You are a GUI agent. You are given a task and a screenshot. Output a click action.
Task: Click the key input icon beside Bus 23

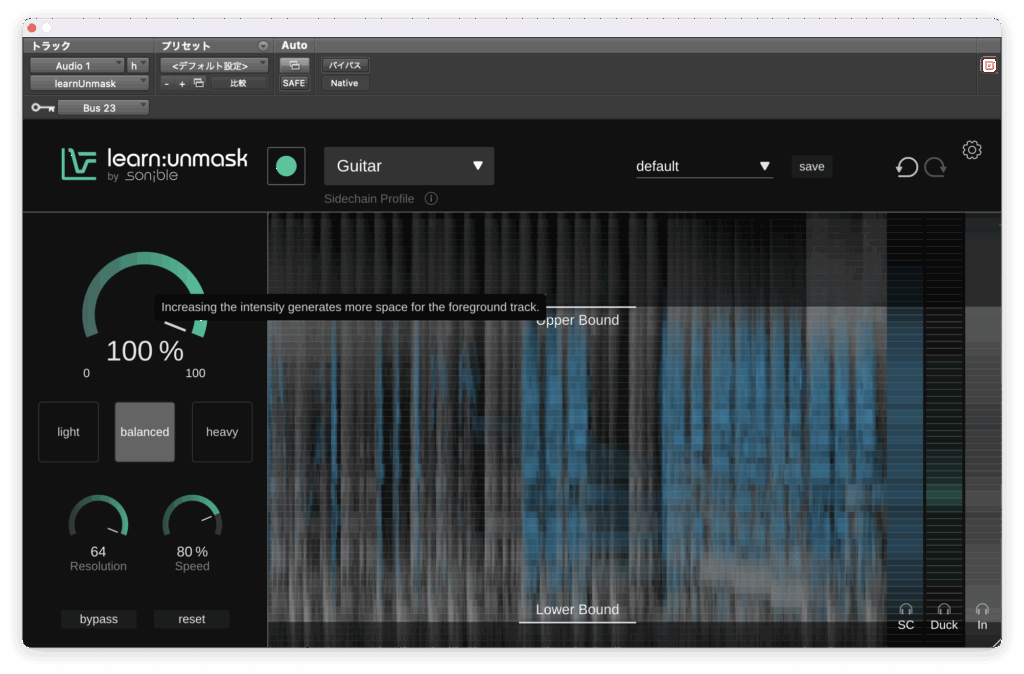pyautogui.click(x=43, y=108)
